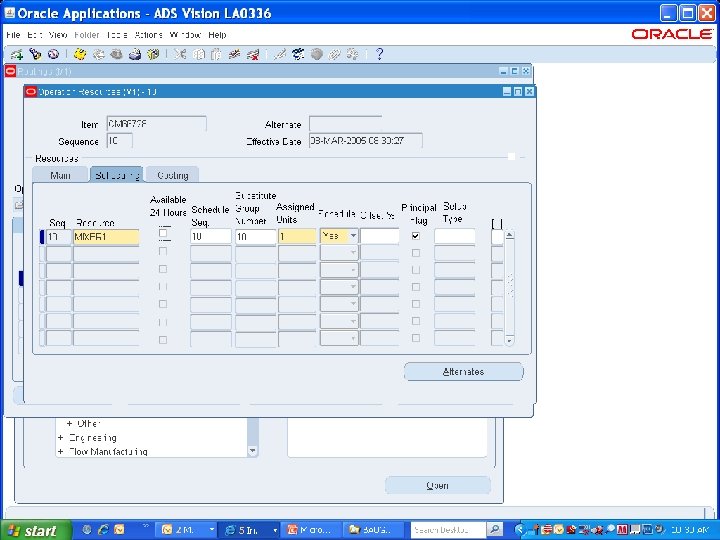
Task: Open the Edit menu
Action: pos(35,35)
